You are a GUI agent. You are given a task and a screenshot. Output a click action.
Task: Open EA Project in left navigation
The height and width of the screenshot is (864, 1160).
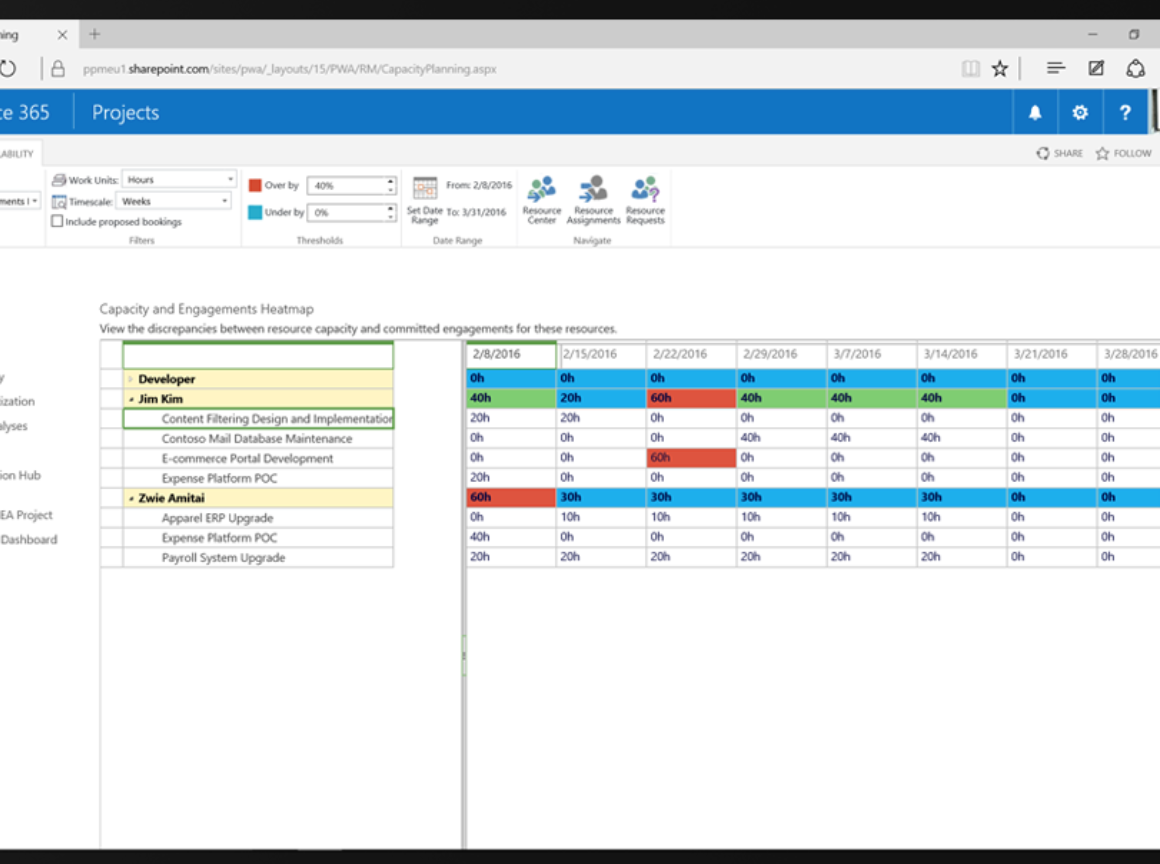[x=27, y=515]
